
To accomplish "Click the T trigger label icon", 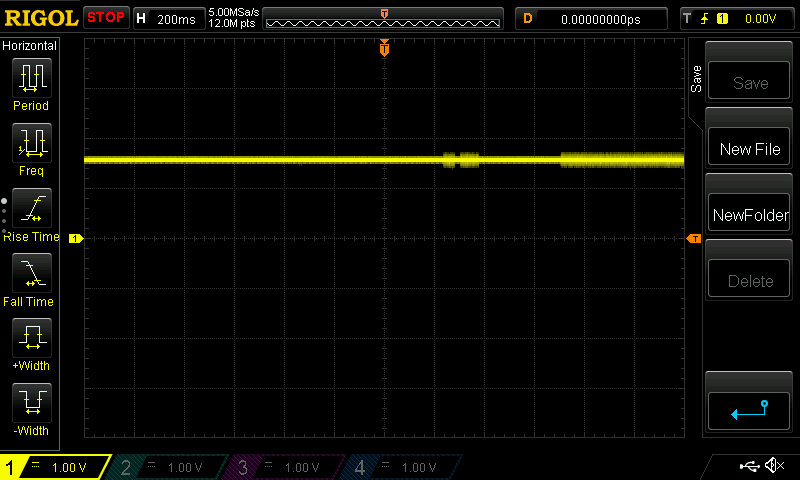I will (x=687, y=19).
